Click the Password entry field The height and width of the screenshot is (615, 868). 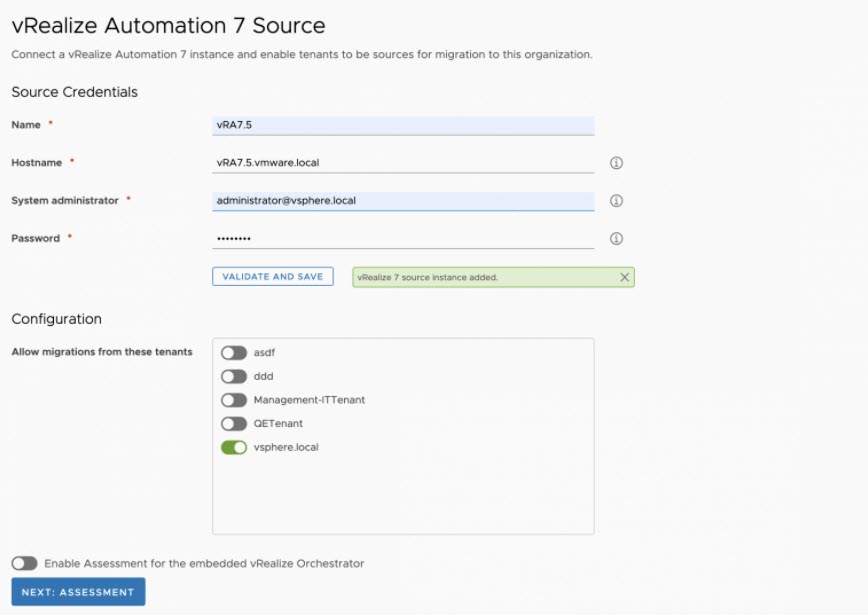403,238
